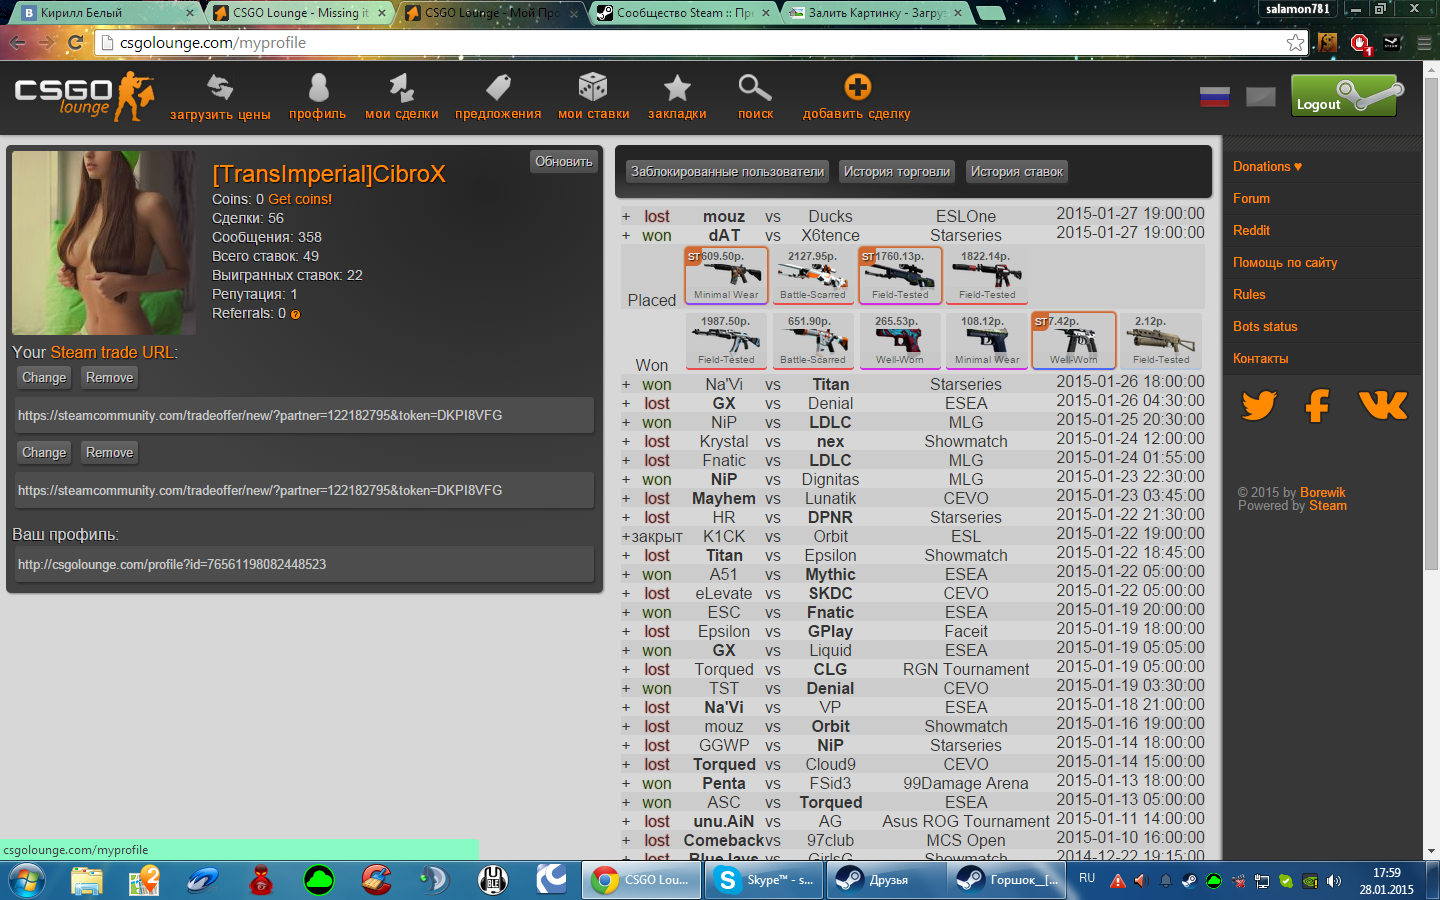Collapse the dAT vs X6tence bet row
Image resolution: width=1440 pixels, height=900 pixels.
click(626, 236)
